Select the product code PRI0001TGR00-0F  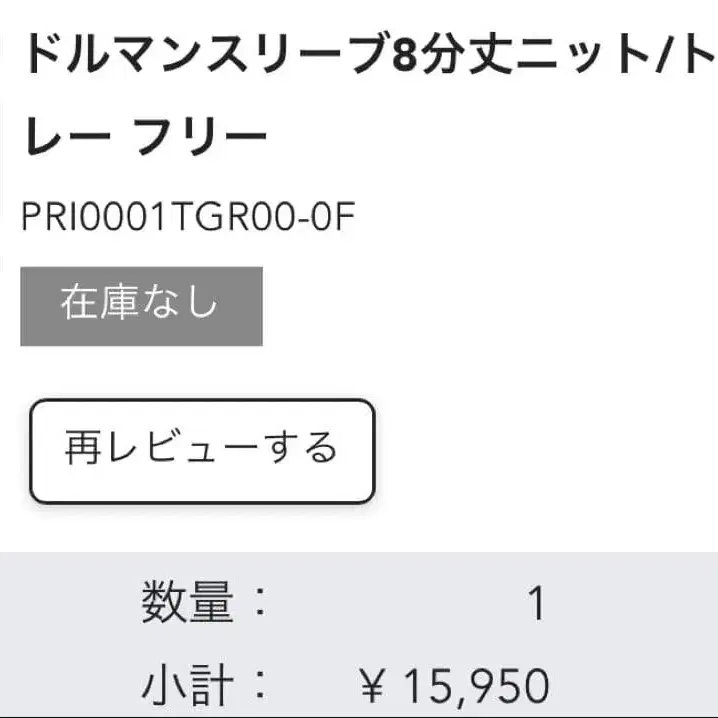[188, 217]
